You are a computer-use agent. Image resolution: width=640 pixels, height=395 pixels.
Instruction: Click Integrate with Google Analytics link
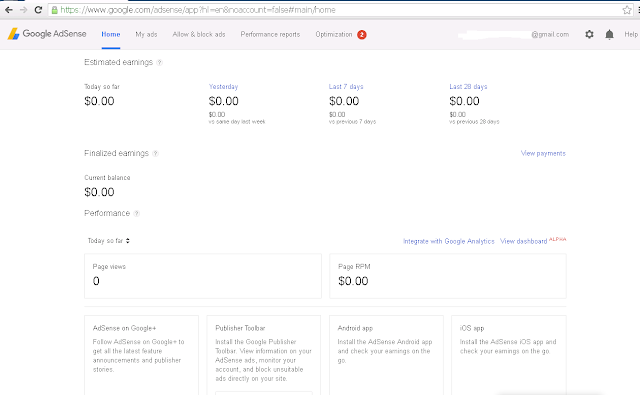click(449, 241)
